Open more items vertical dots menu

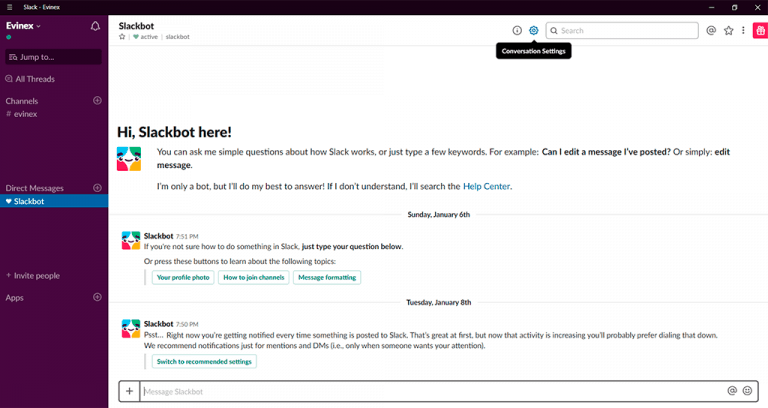point(743,30)
